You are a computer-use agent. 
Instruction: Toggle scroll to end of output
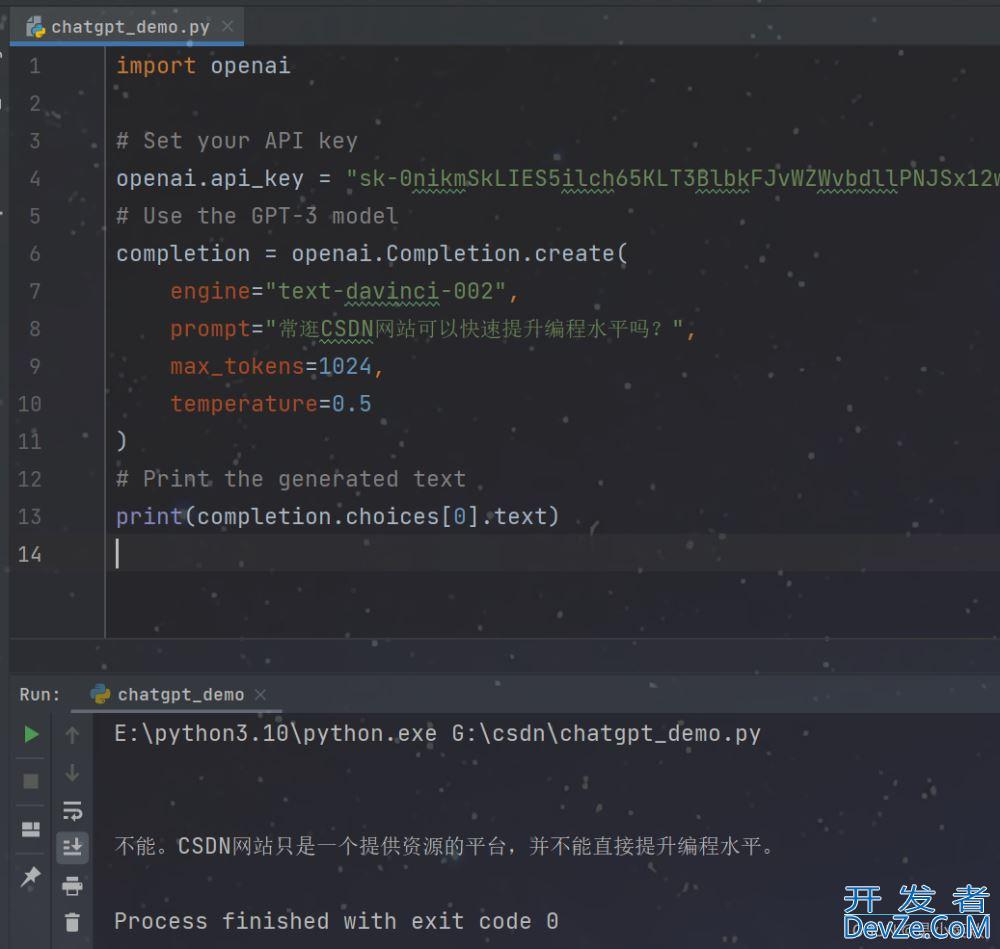point(72,848)
